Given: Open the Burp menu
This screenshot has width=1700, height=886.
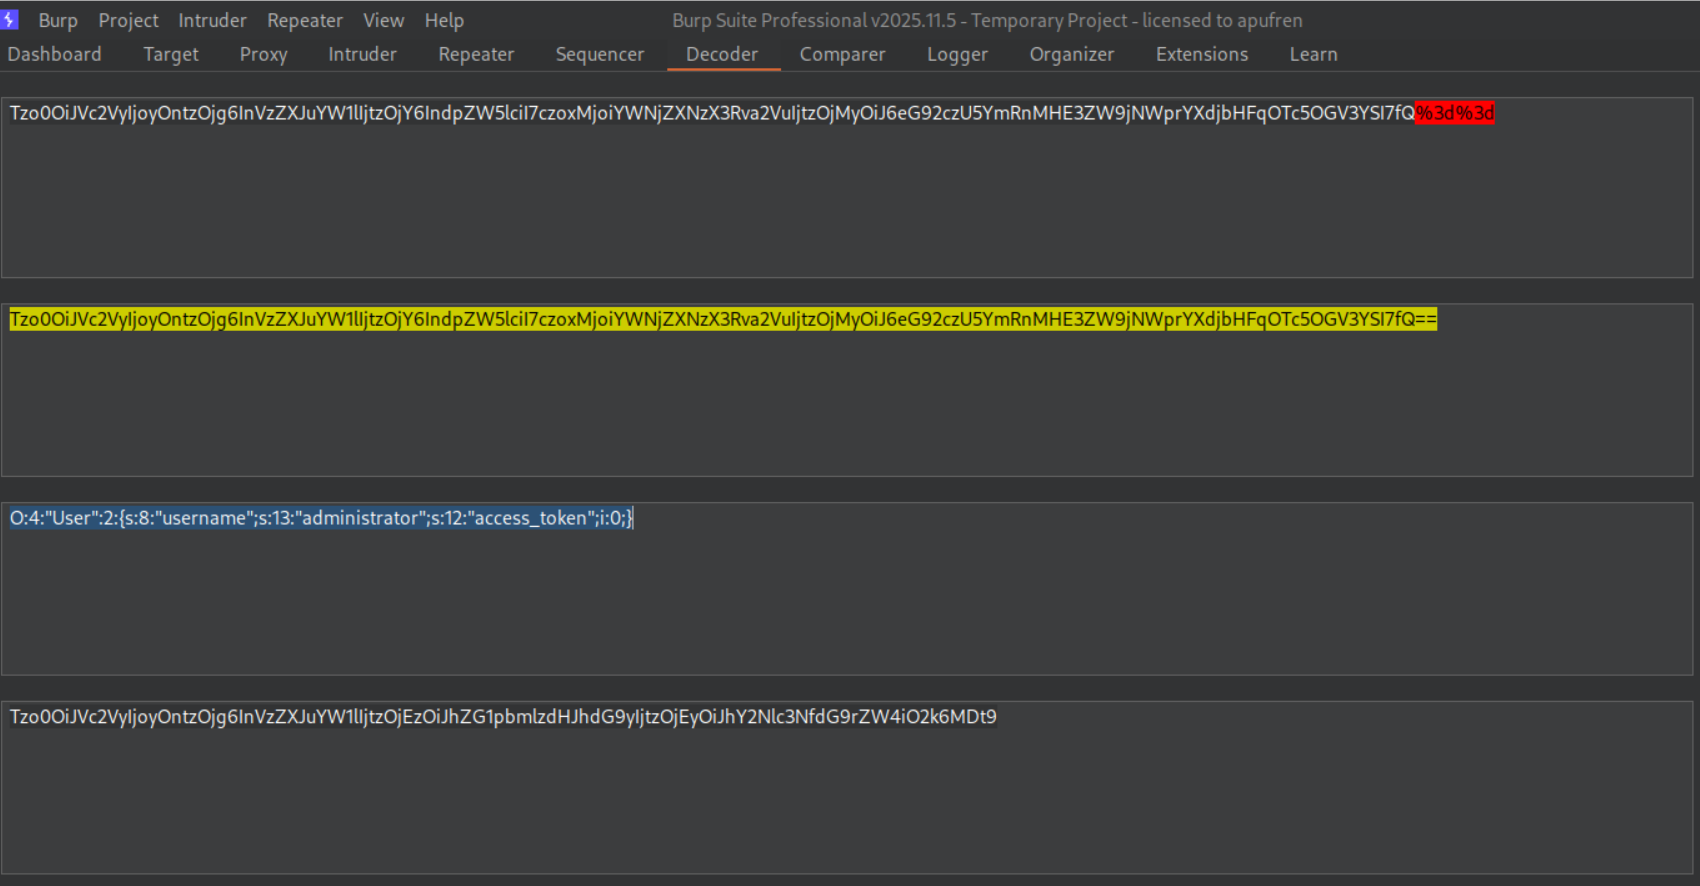Looking at the screenshot, I should [58, 20].
